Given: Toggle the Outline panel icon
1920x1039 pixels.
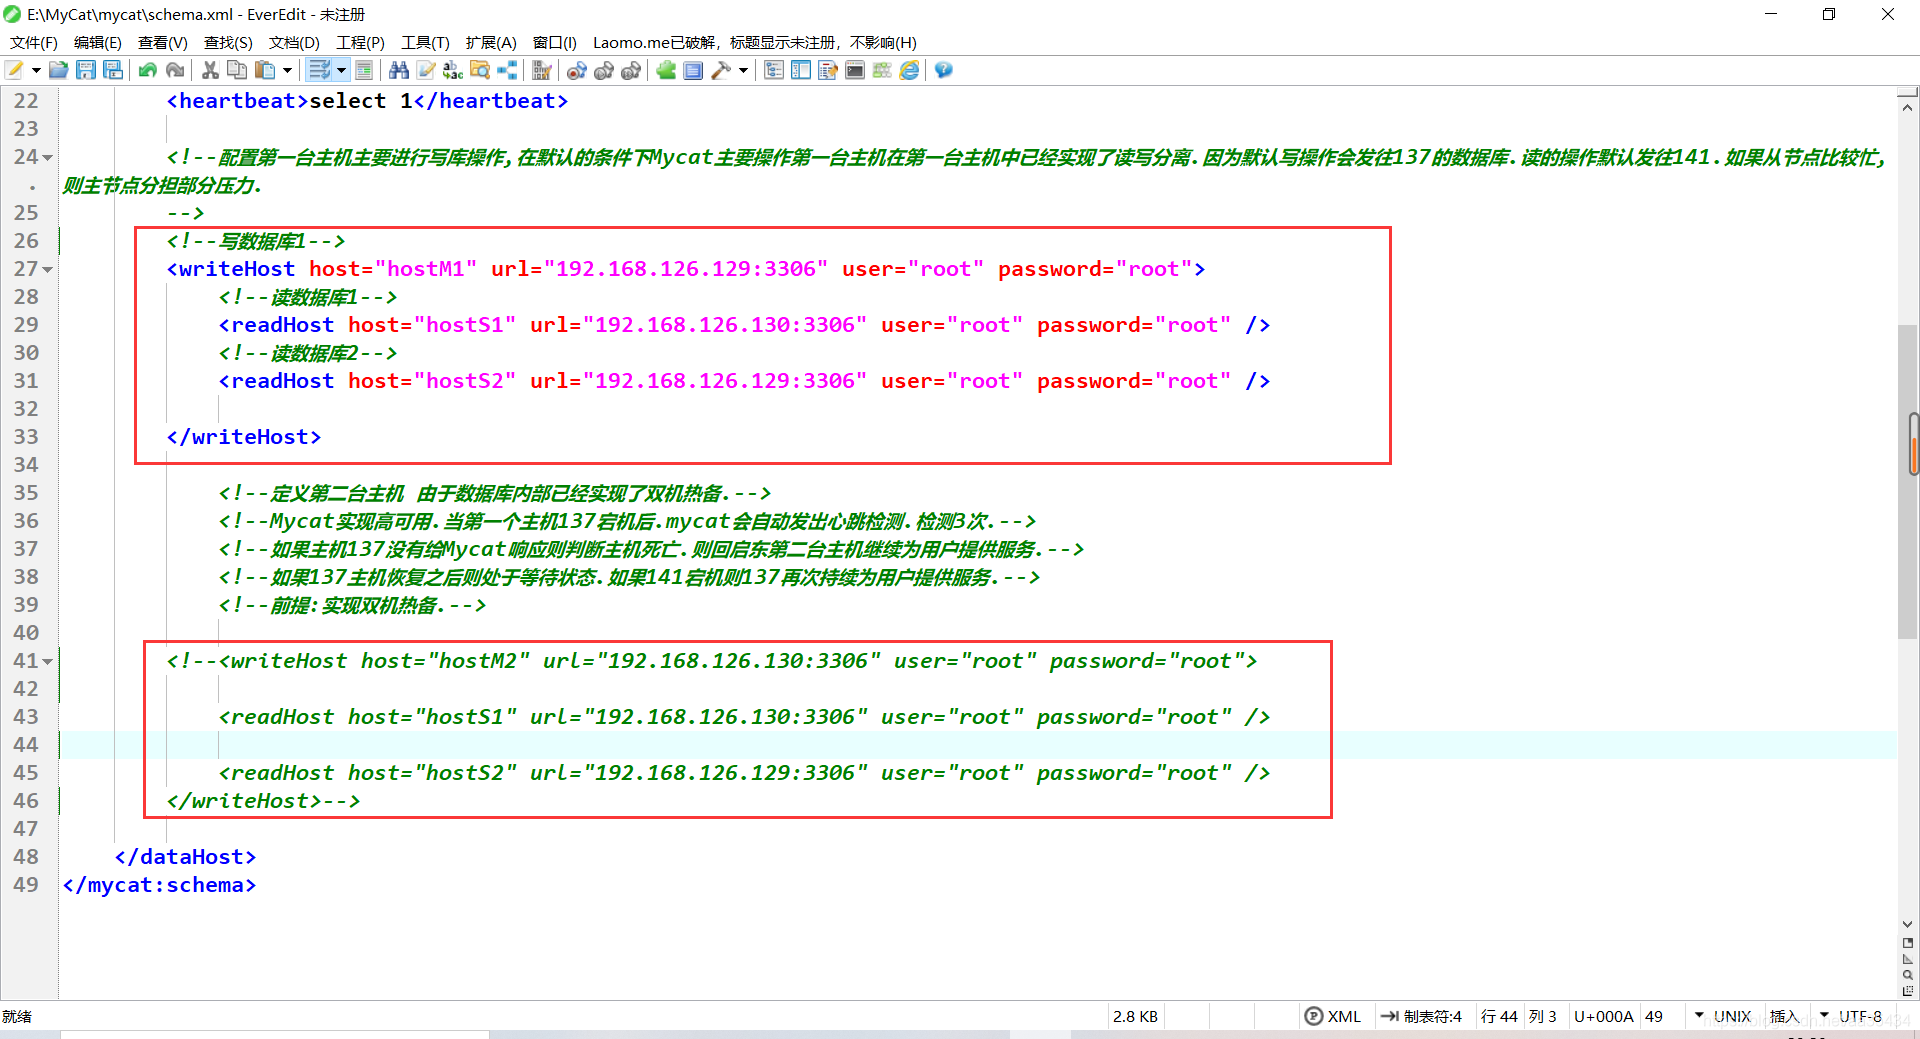Looking at the screenshot, I should coord(774,70).
